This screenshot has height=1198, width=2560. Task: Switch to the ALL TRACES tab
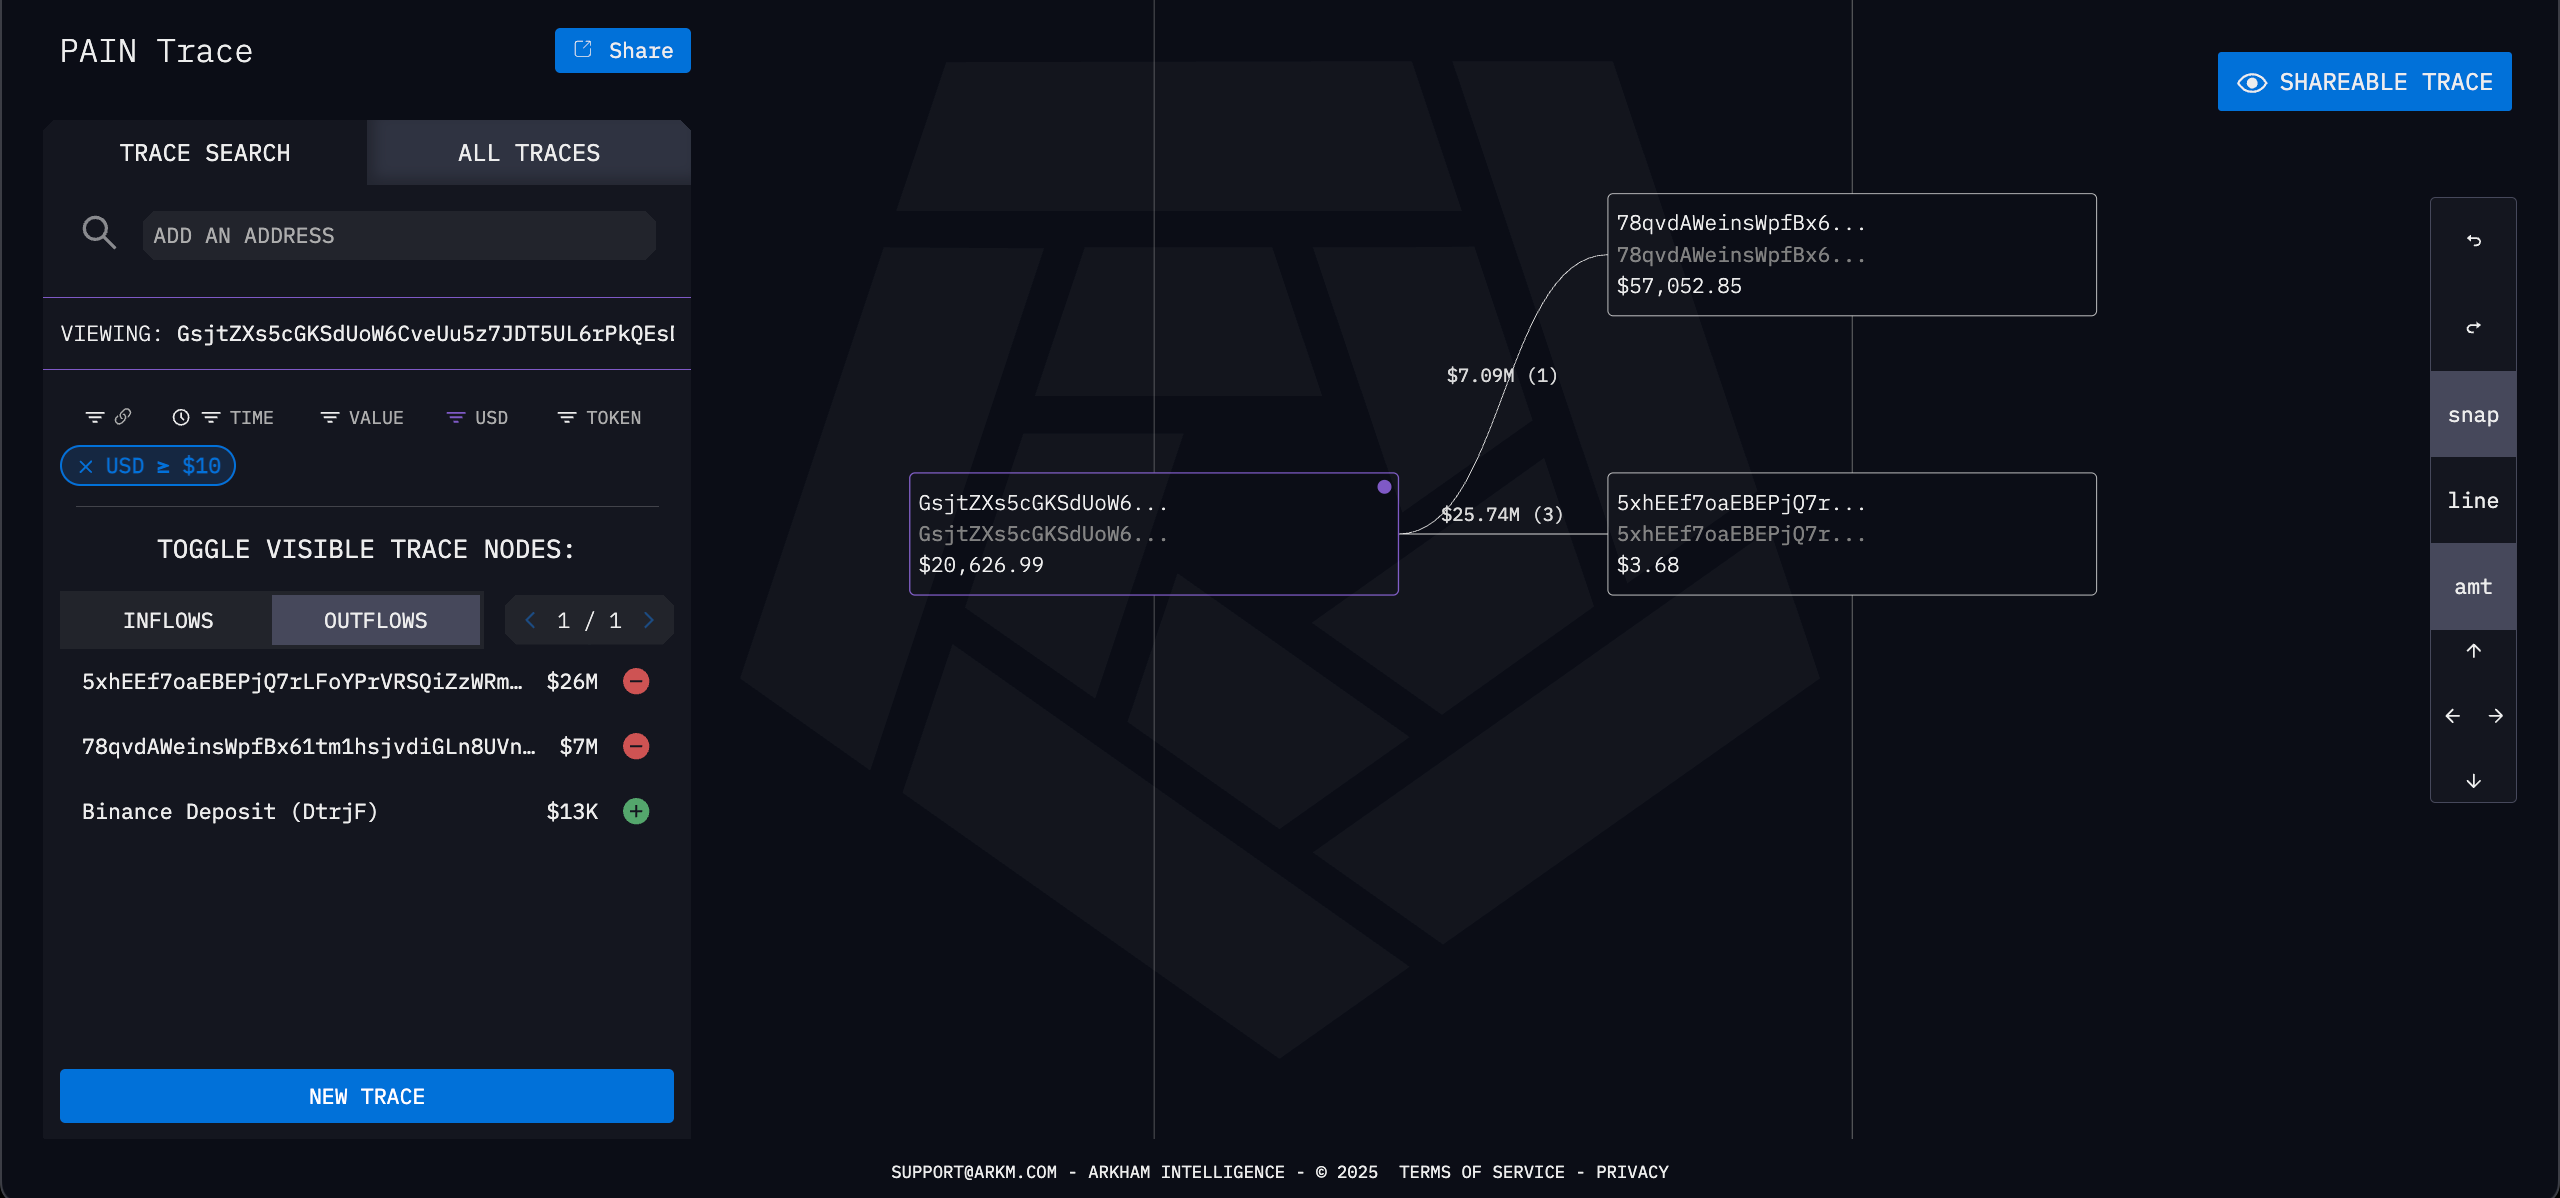click(528, 153)
